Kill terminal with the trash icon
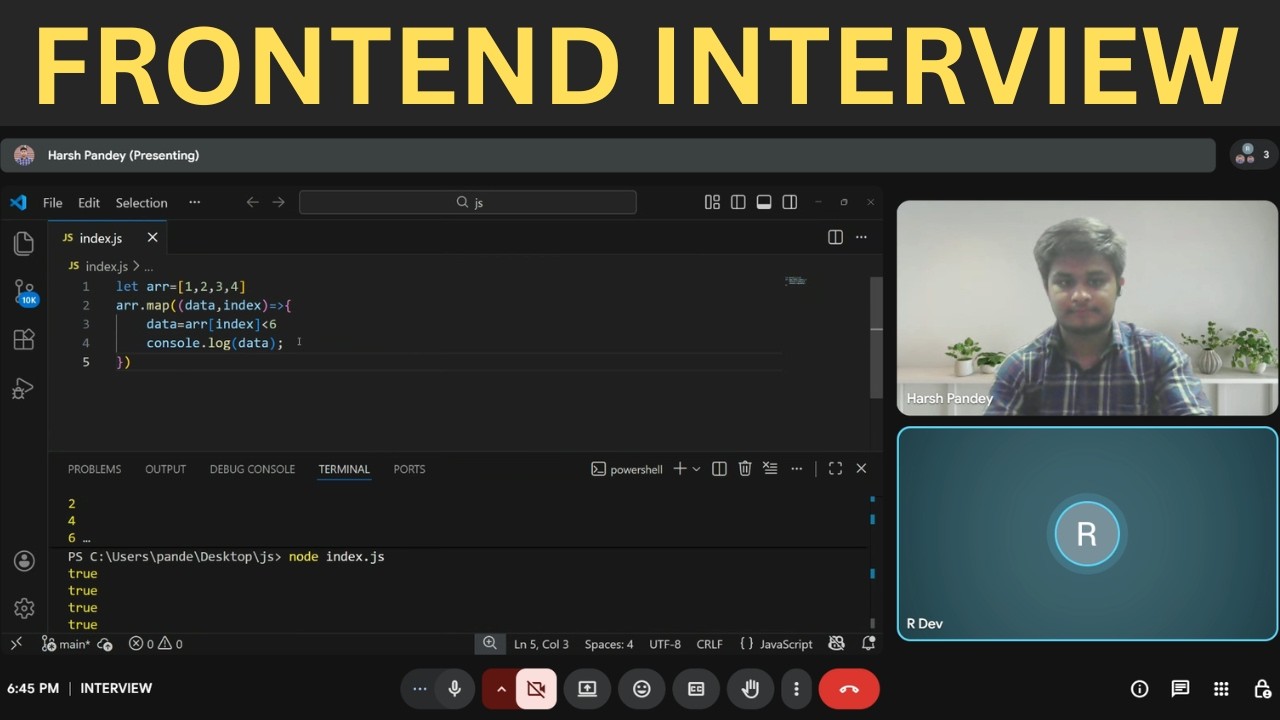This screenshot has width=1280, height=720. [x=745, y=468]
